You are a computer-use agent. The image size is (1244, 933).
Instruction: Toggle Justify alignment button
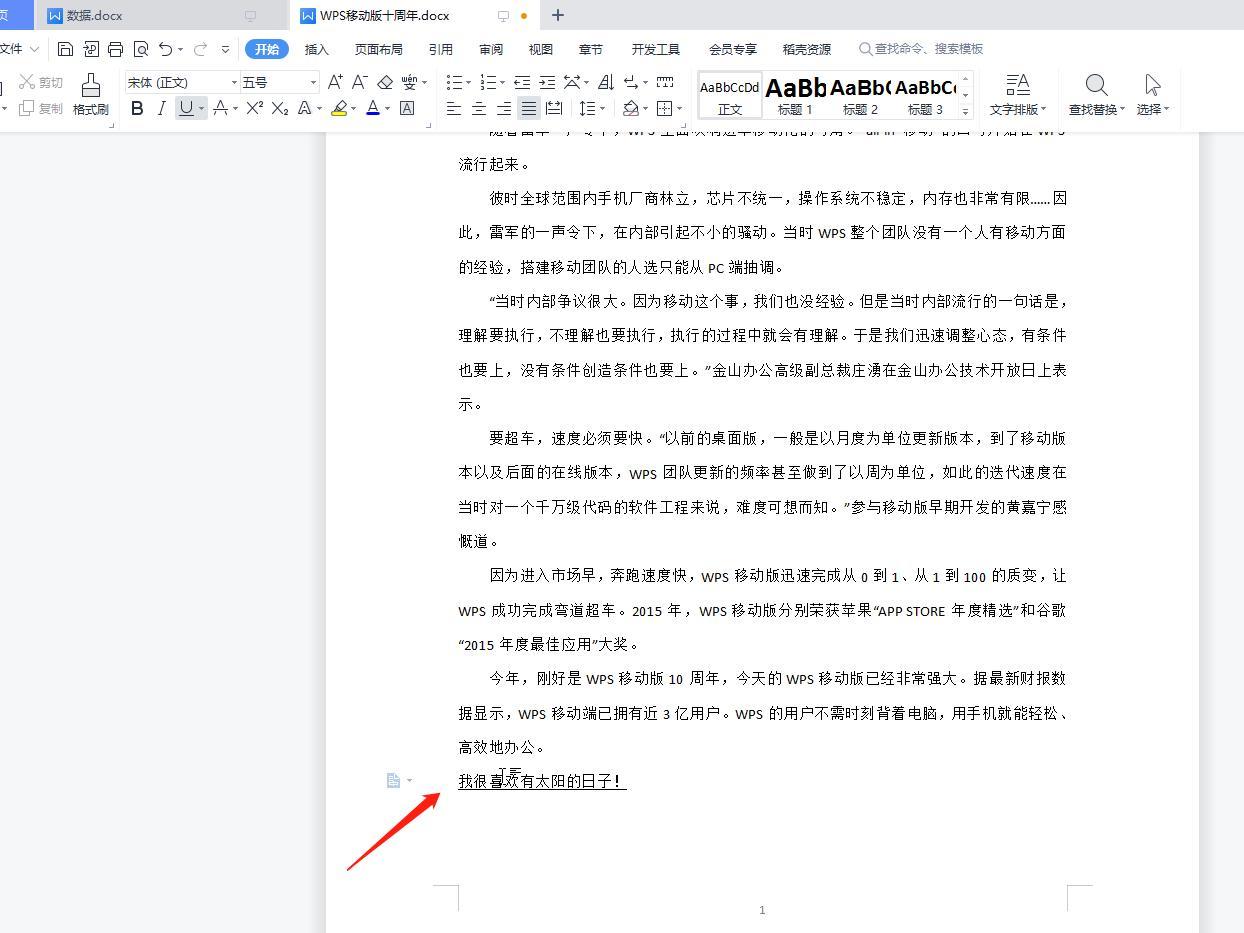(529, 108)
